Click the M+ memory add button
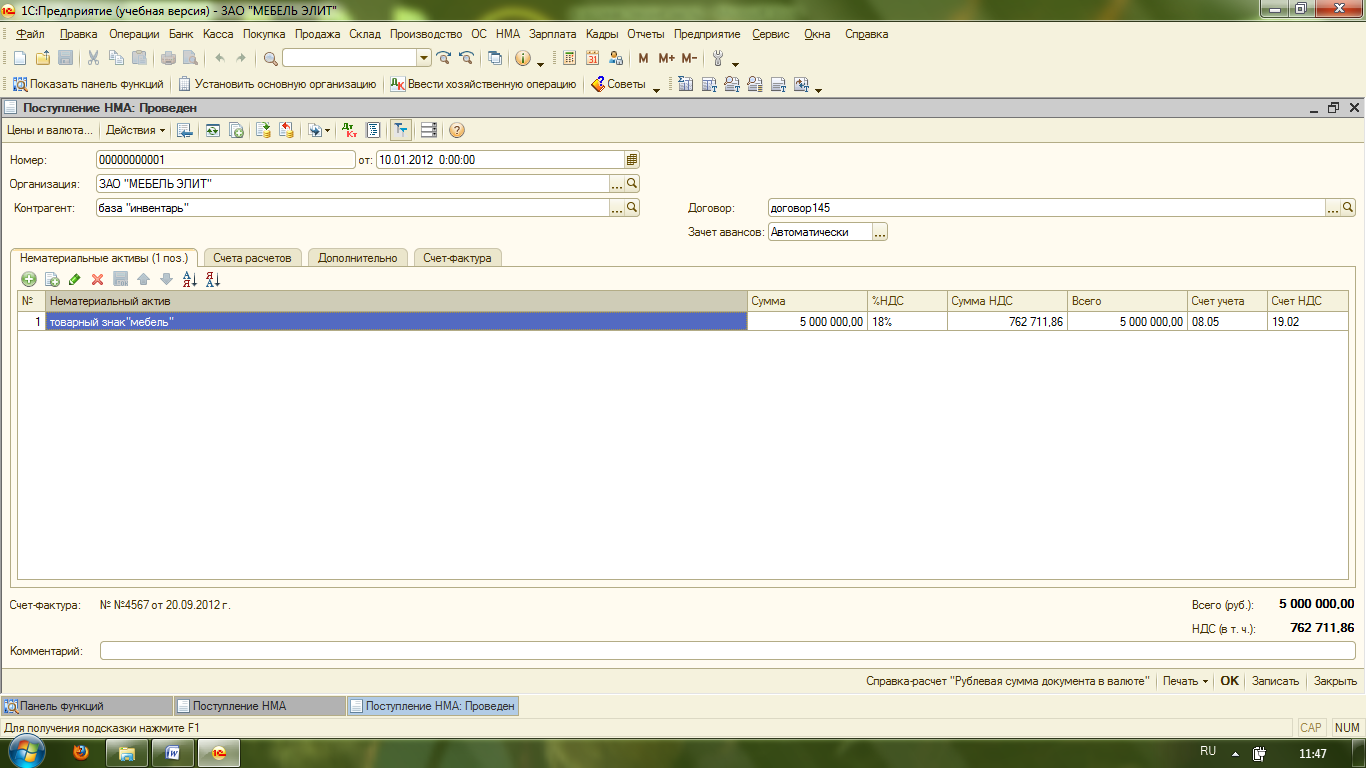Screen dimensions: 1366x768 pos(666,58)
